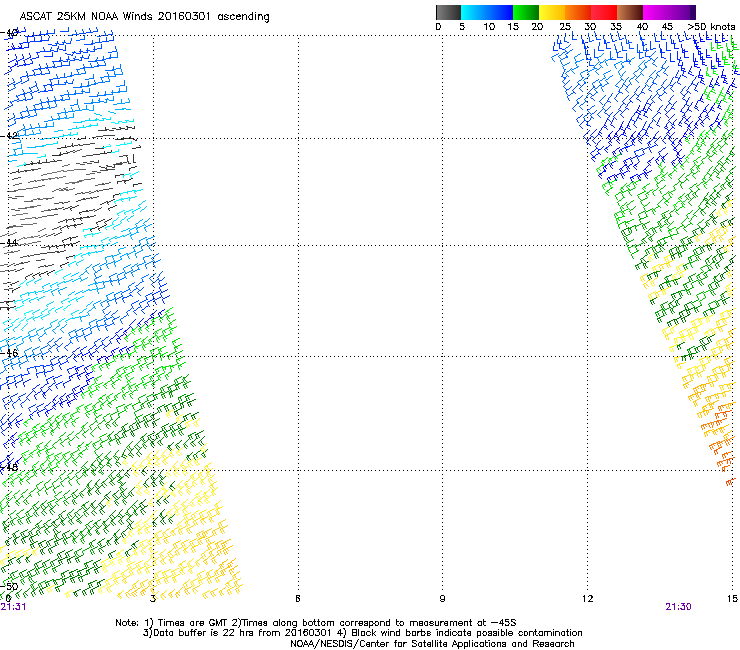Click the legend value '25'

click(565, 27)
